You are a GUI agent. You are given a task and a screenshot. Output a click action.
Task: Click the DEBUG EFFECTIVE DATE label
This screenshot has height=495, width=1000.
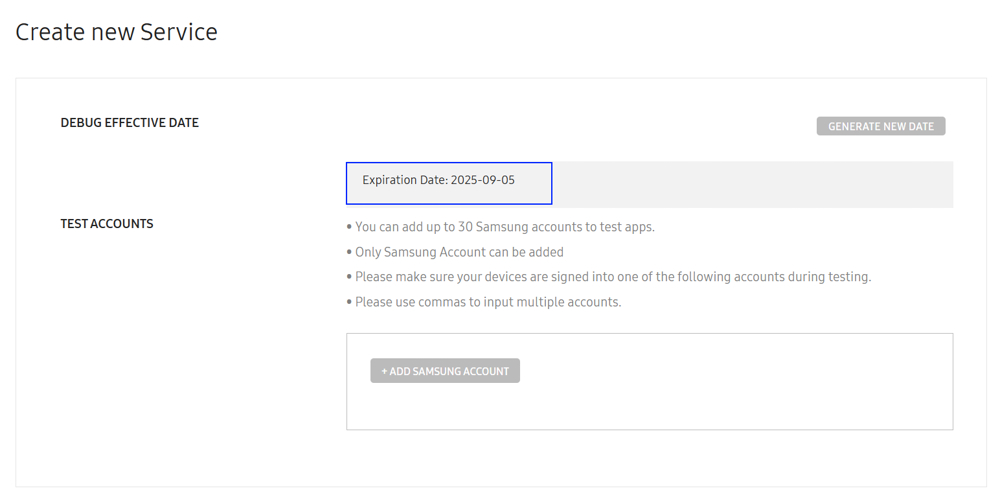tap(129, 122)
